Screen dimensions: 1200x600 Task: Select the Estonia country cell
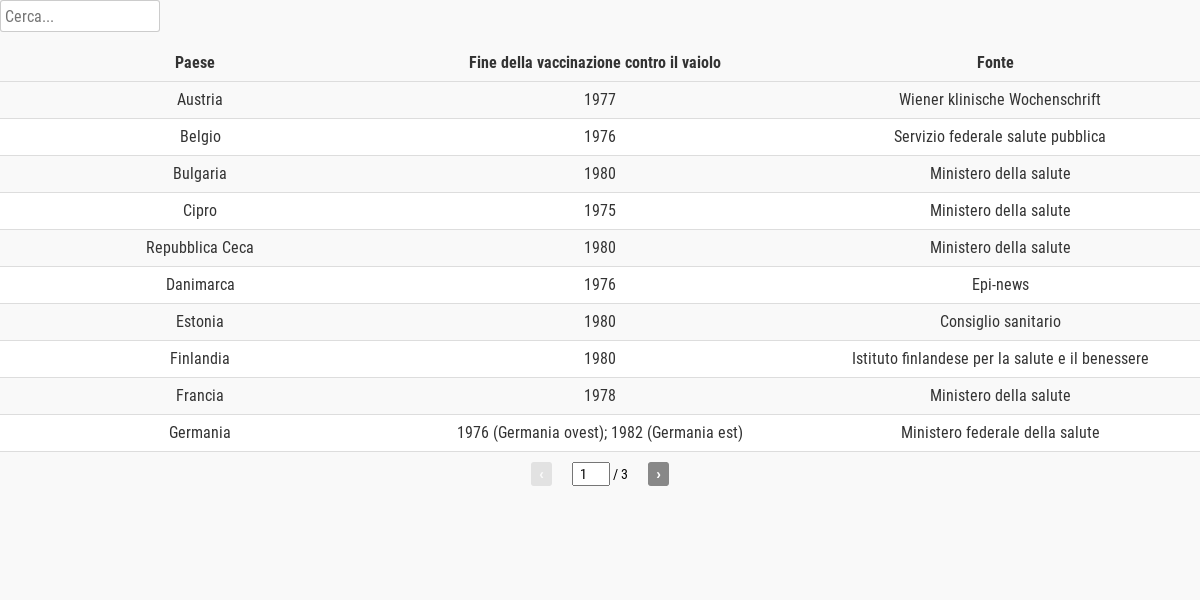pos(200,322)
